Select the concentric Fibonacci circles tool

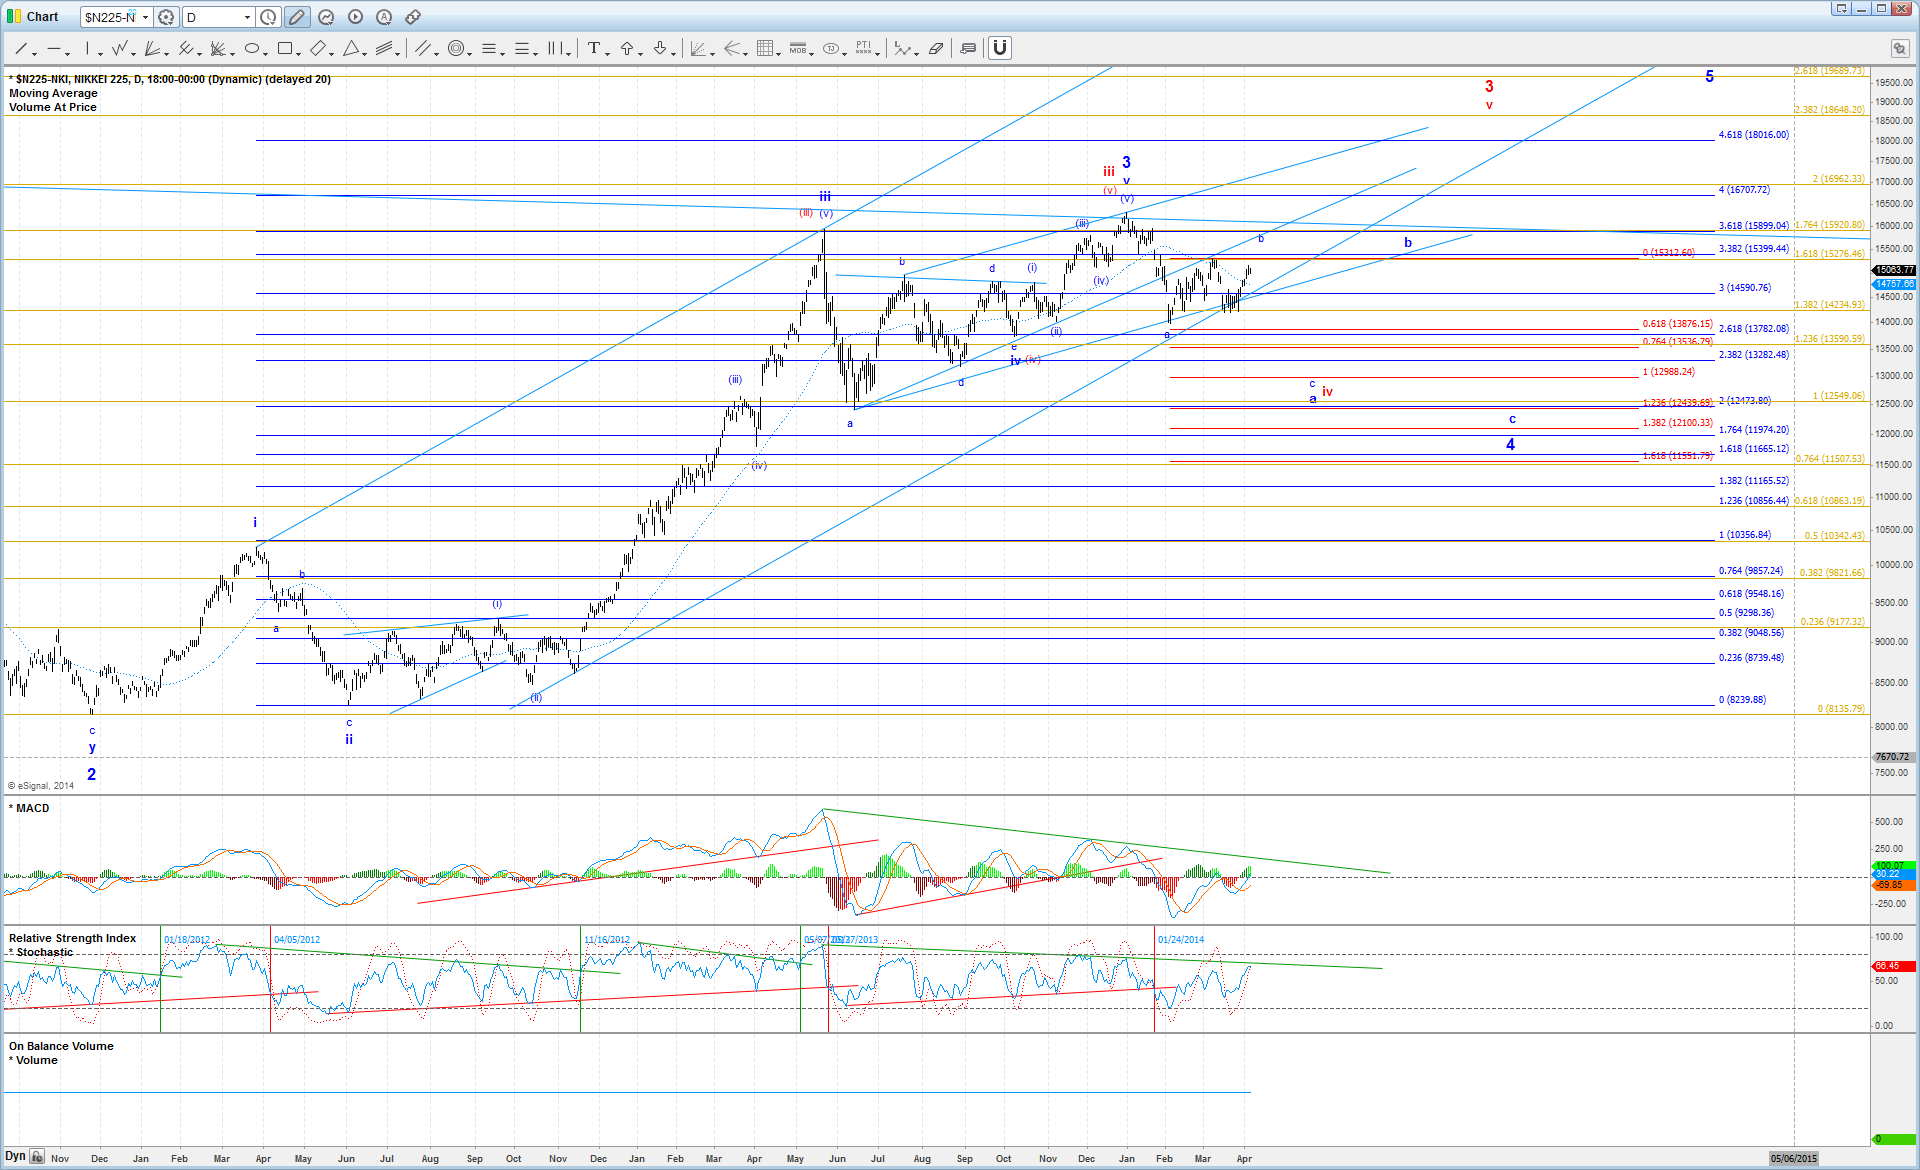pyautogui.click(x=456, y=48)
